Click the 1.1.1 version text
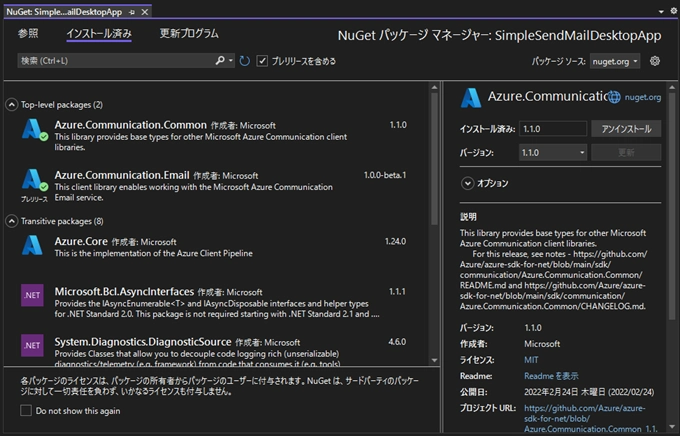This screenshot has width=680, height=436. tap(397, 292)
